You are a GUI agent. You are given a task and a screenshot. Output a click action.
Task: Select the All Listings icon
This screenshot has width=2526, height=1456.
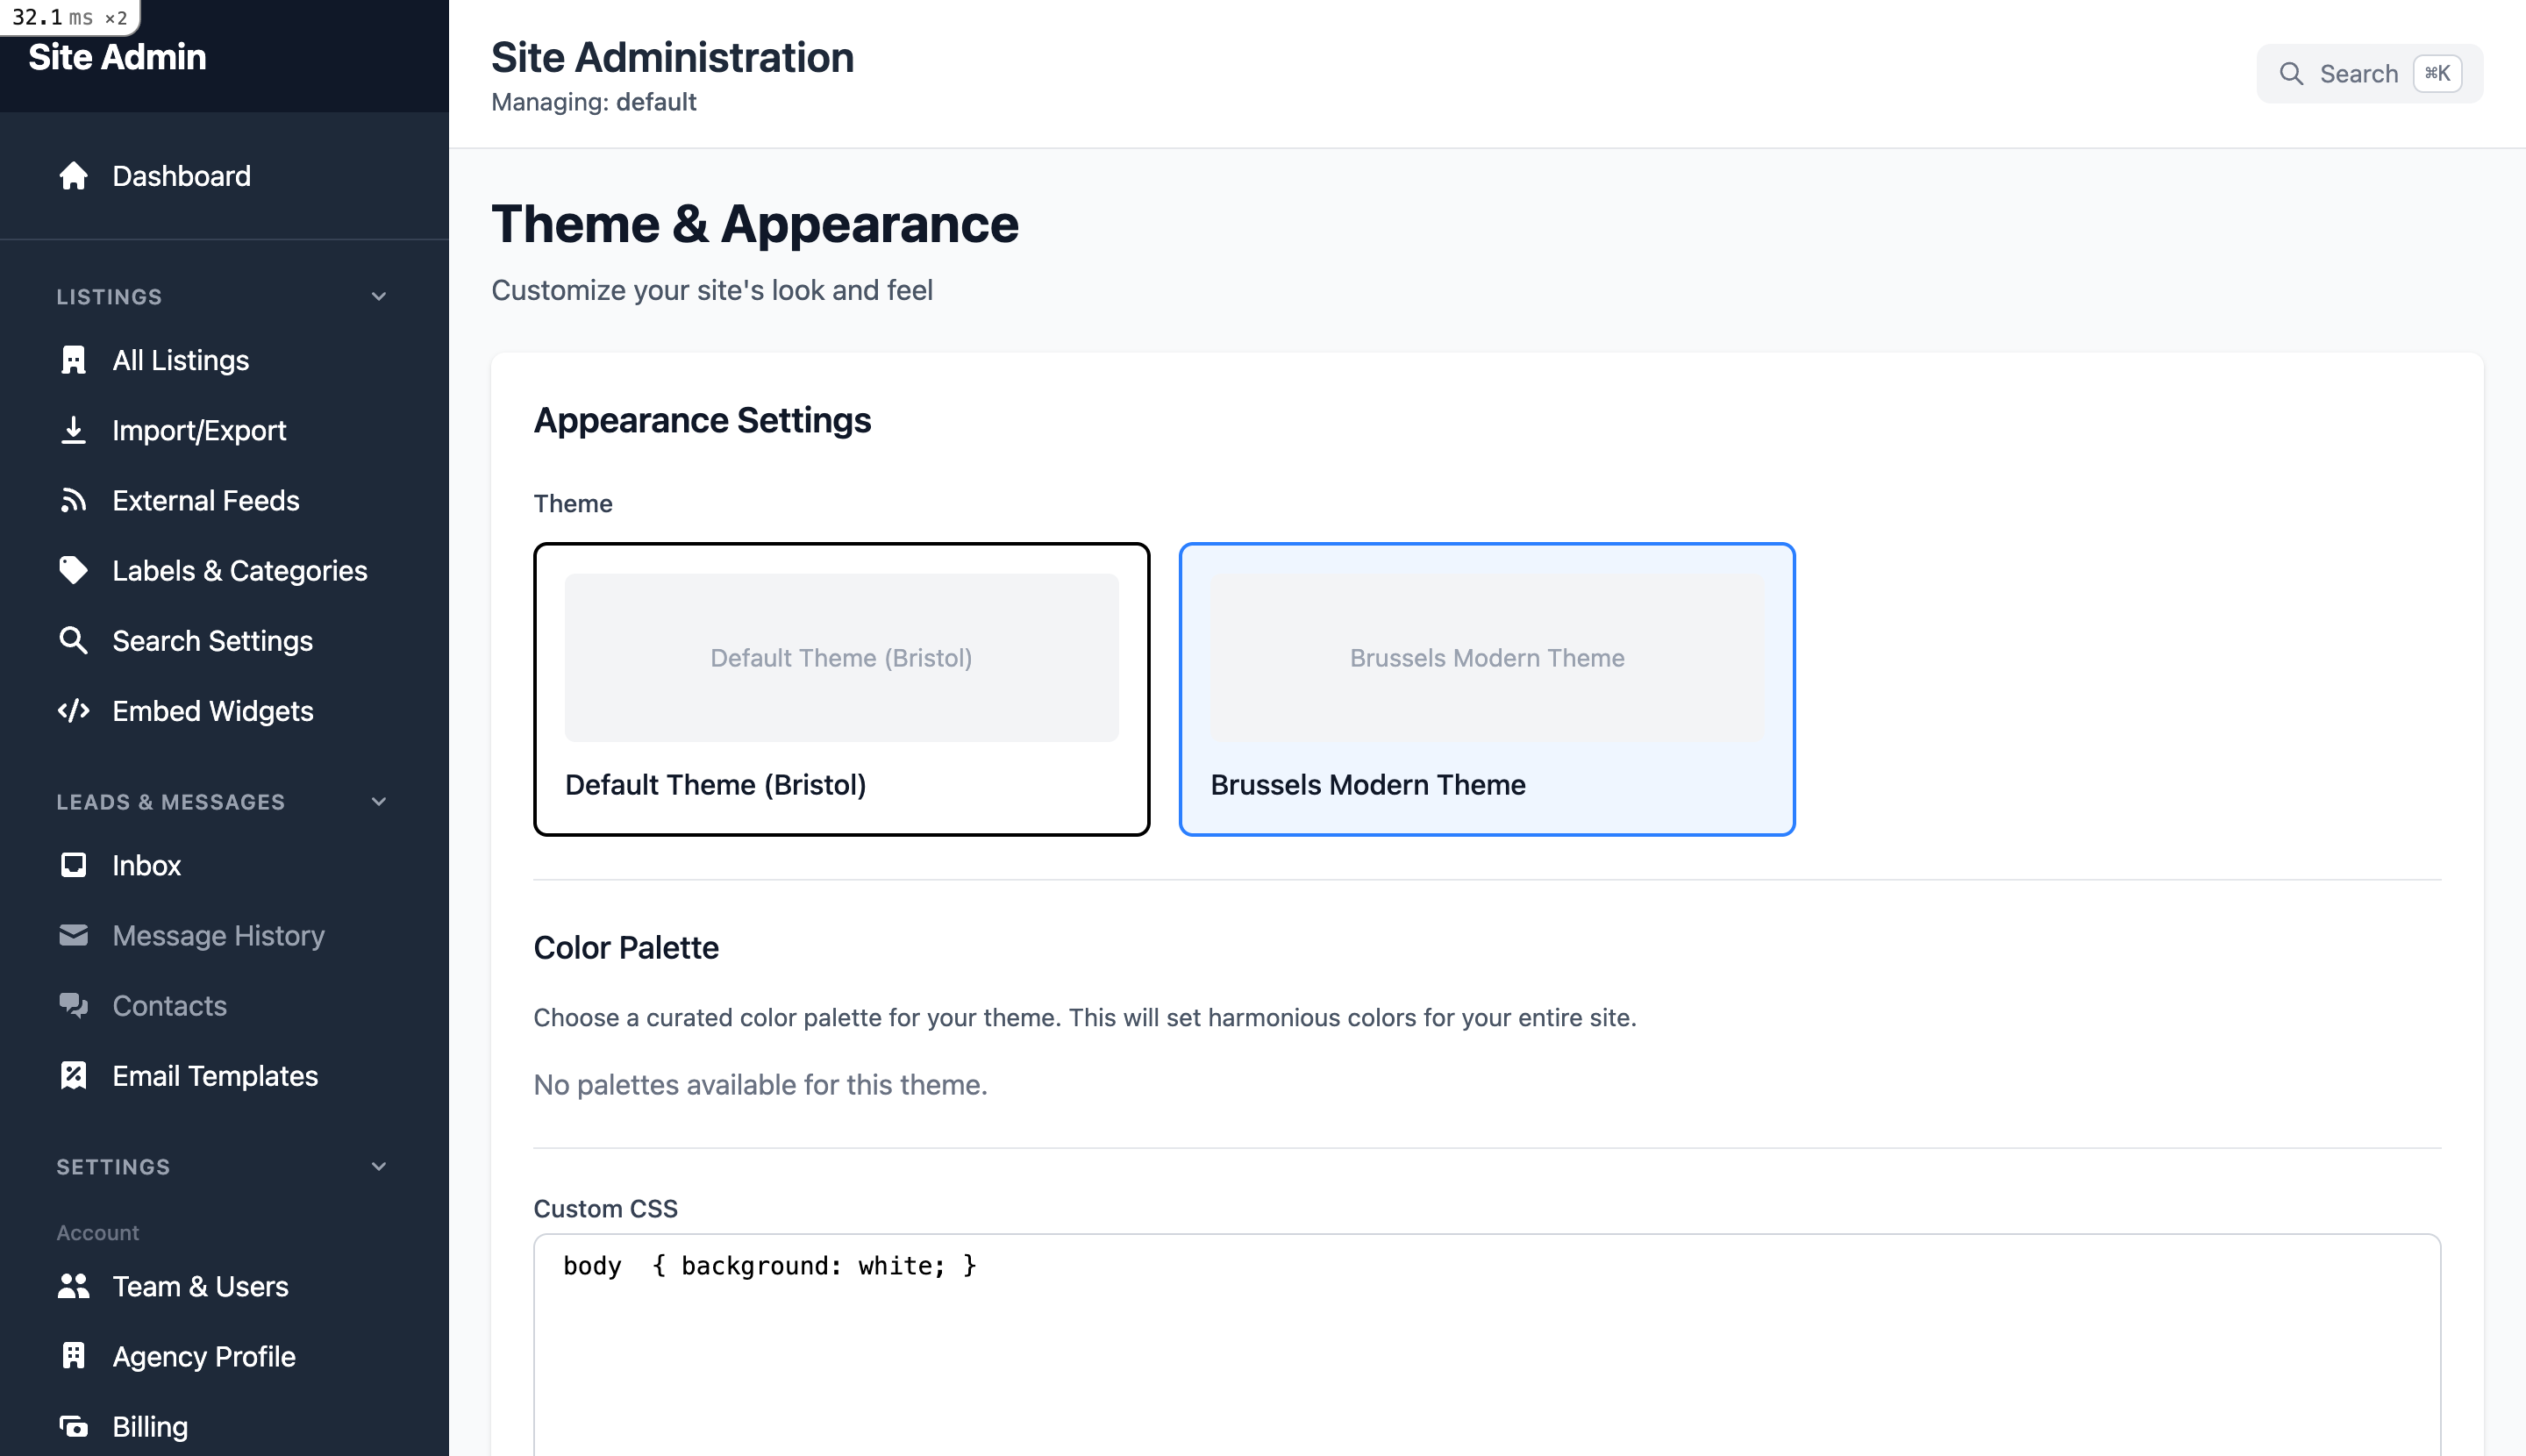click(73, 360)
